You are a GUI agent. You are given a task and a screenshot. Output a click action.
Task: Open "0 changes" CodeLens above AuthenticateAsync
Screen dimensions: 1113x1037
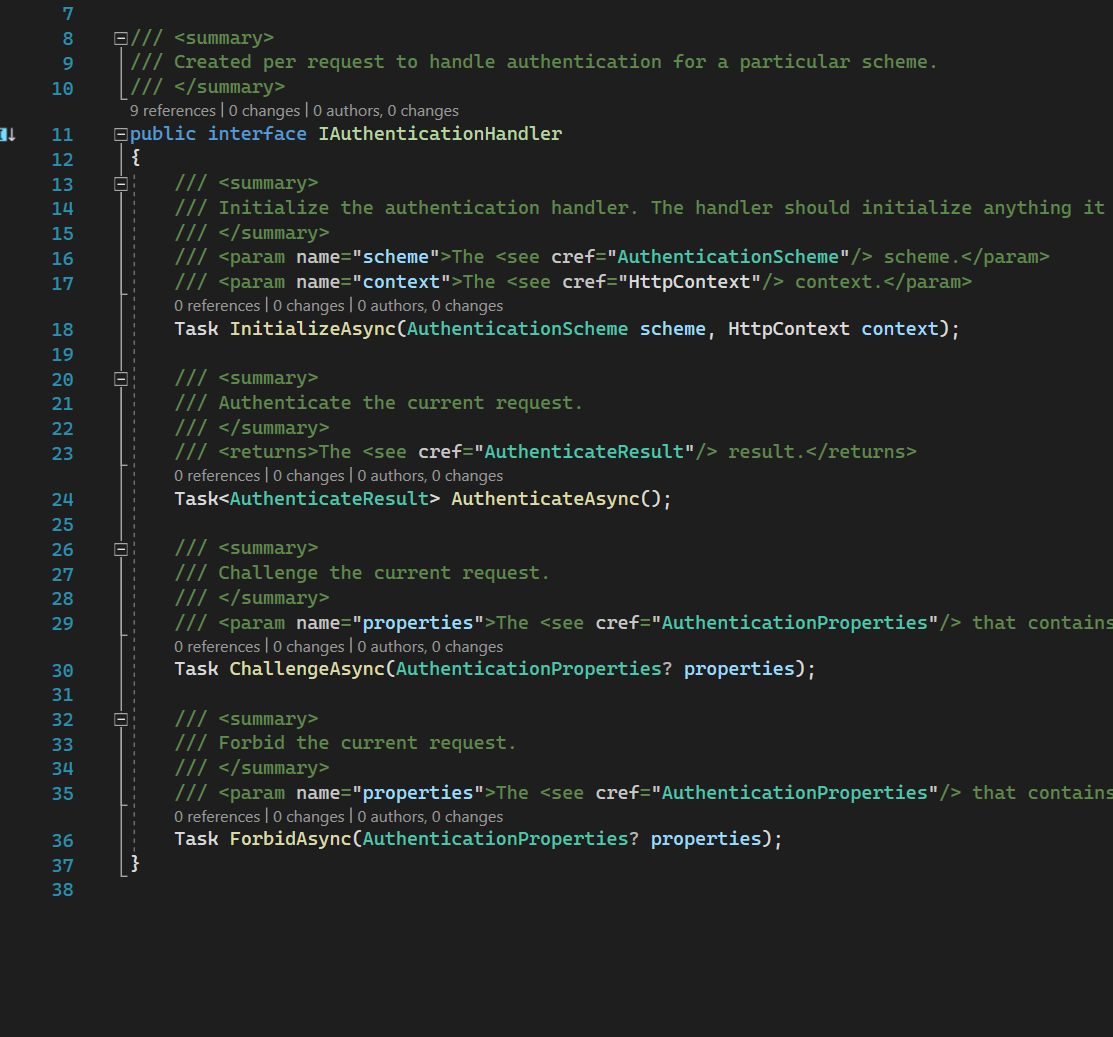(x=309, y=476)
